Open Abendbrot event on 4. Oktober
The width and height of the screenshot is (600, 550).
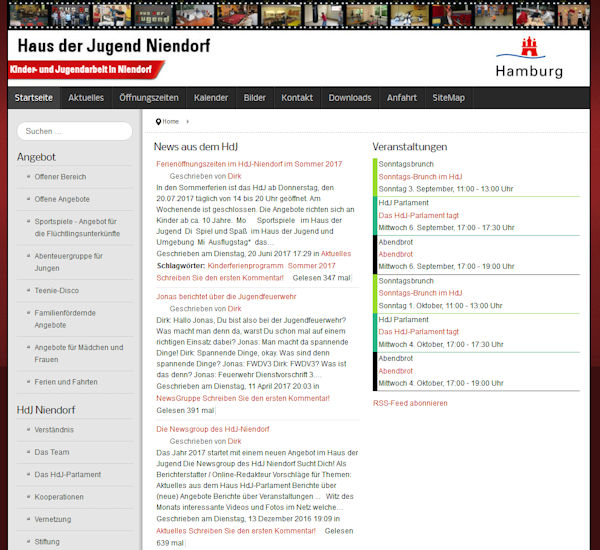tap(396, 371)
